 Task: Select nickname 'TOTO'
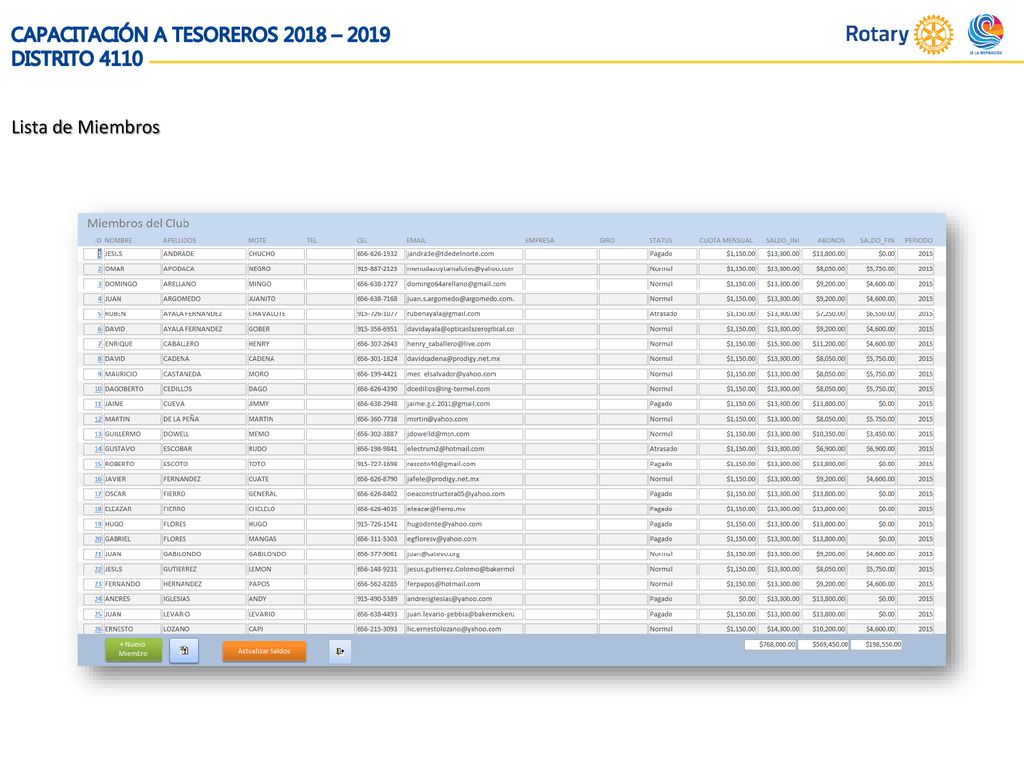(275, 464)
